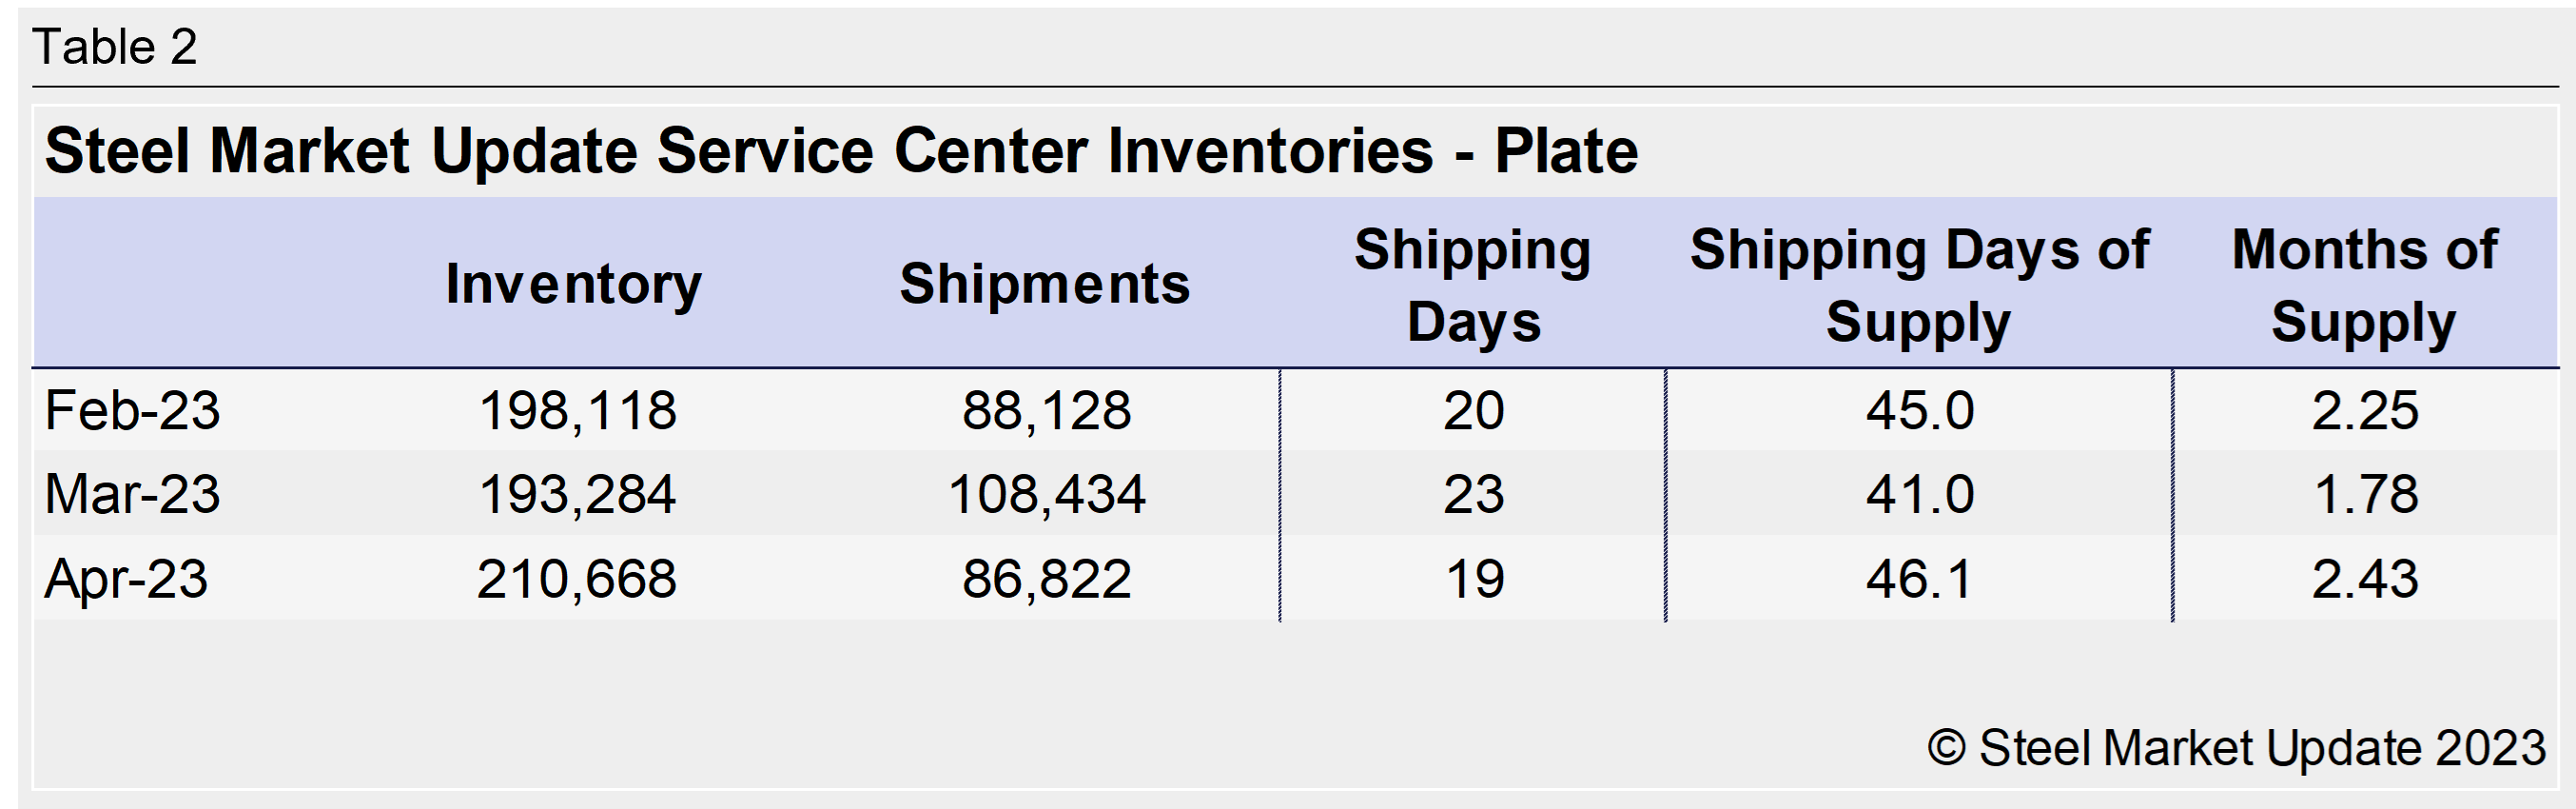Select Feb-23 inventory value 198,118
This screenshot has width=2576, height=809.
(x=578, y=410)
